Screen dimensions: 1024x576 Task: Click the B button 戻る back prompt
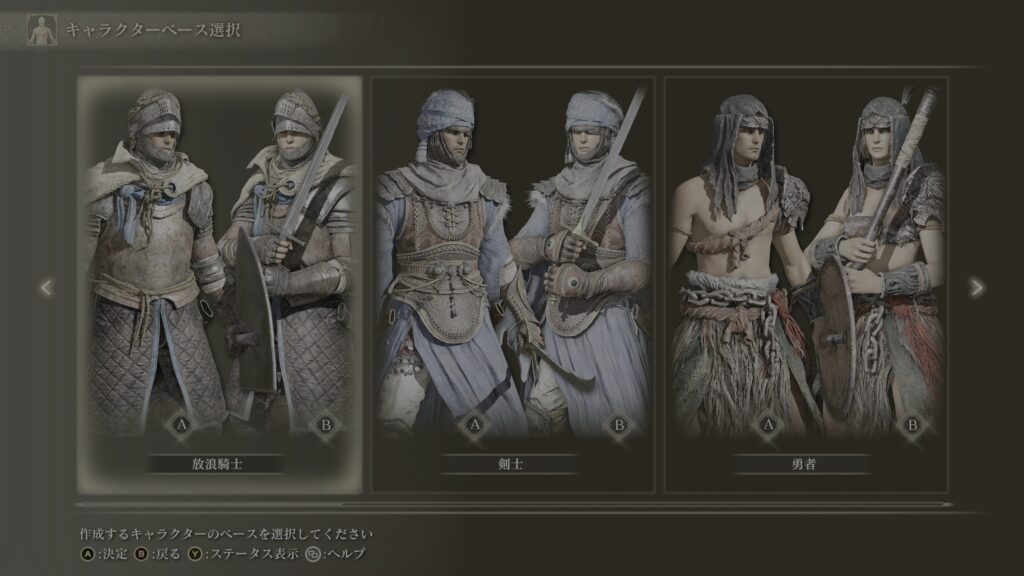(x=157, y=554)
